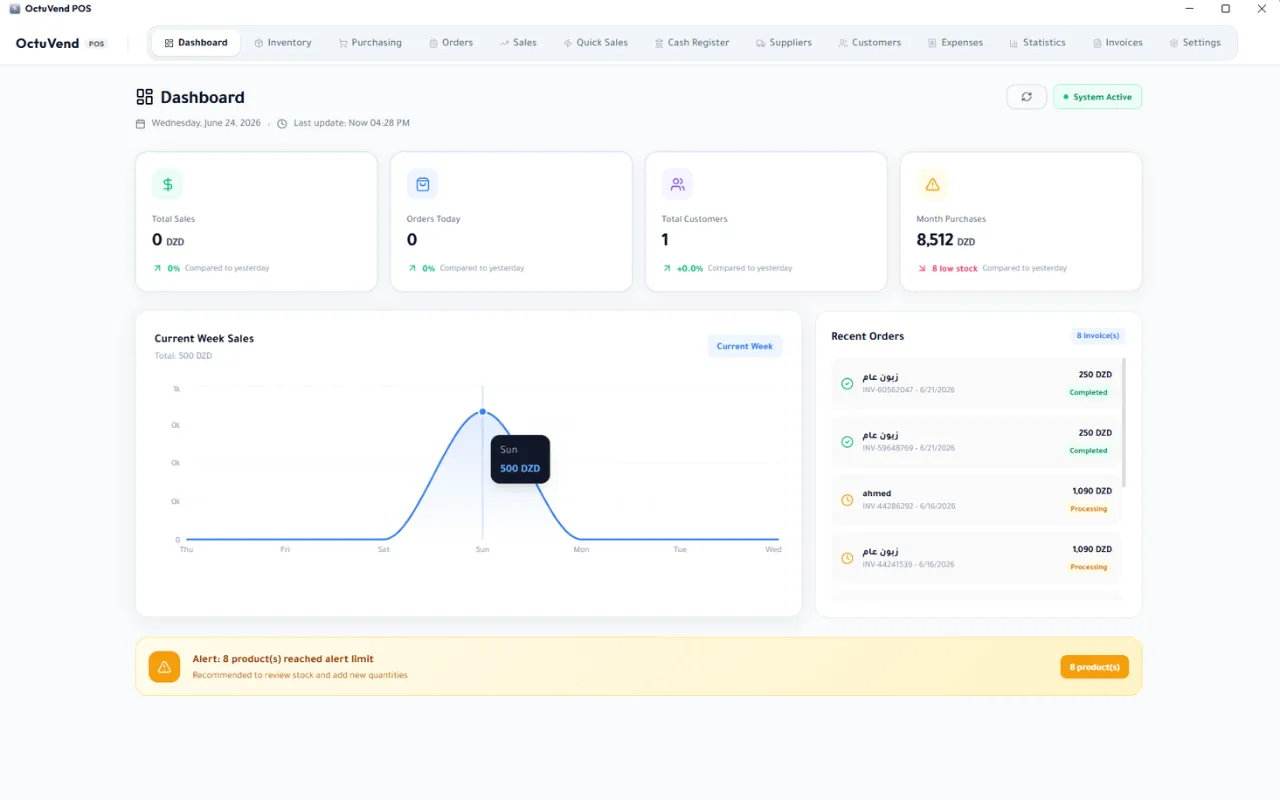Click the green up arrow in Total Customers card
1280x800 pixels.
[667, 268]
